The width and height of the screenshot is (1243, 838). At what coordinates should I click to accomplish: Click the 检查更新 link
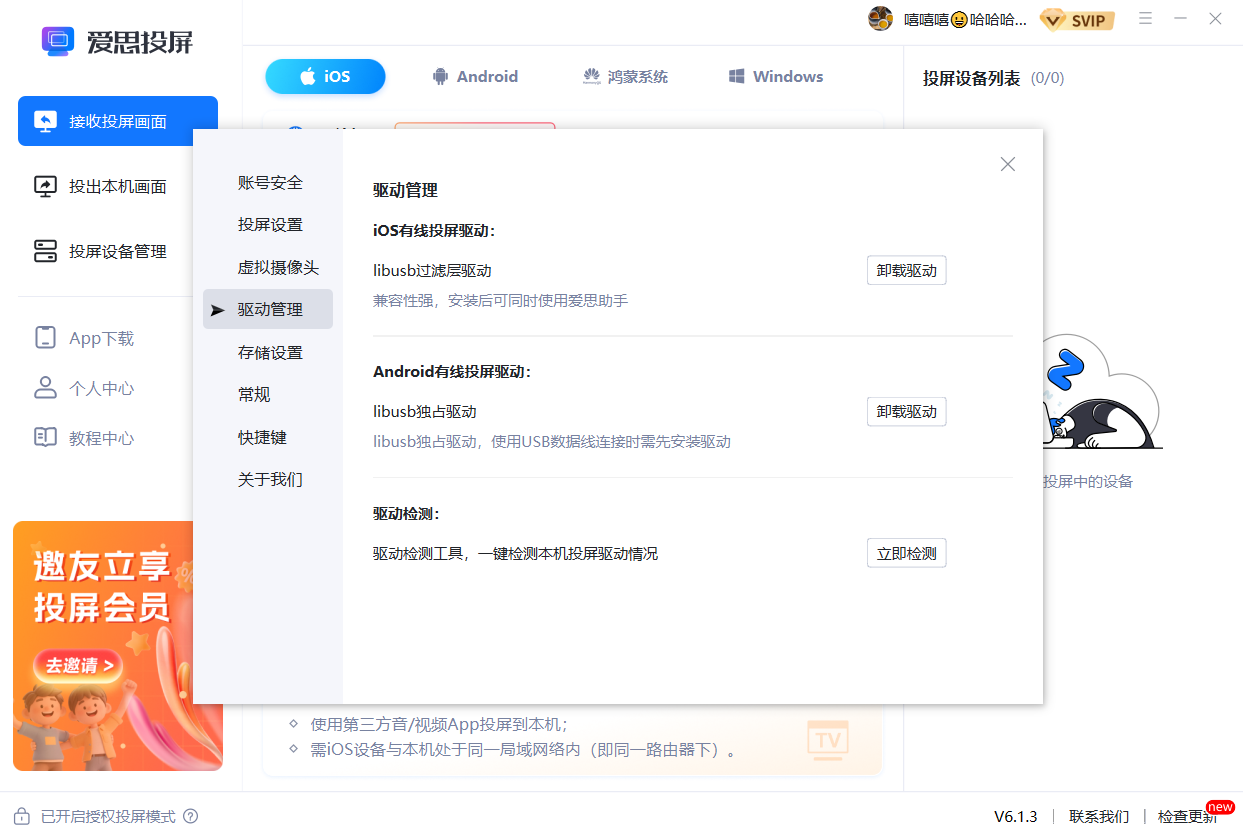coord(1185,816)
